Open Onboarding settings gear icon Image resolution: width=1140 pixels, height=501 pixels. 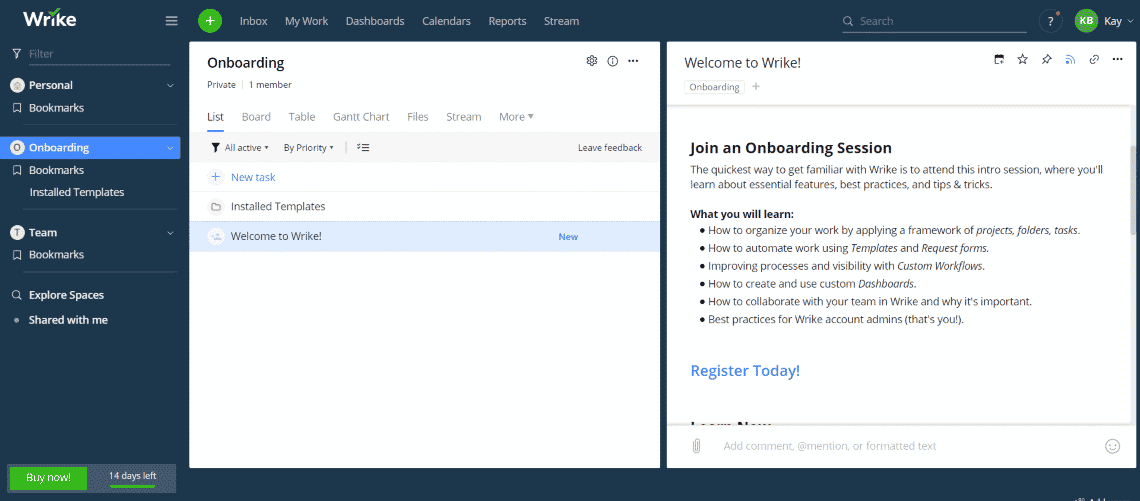pos(591,61)
